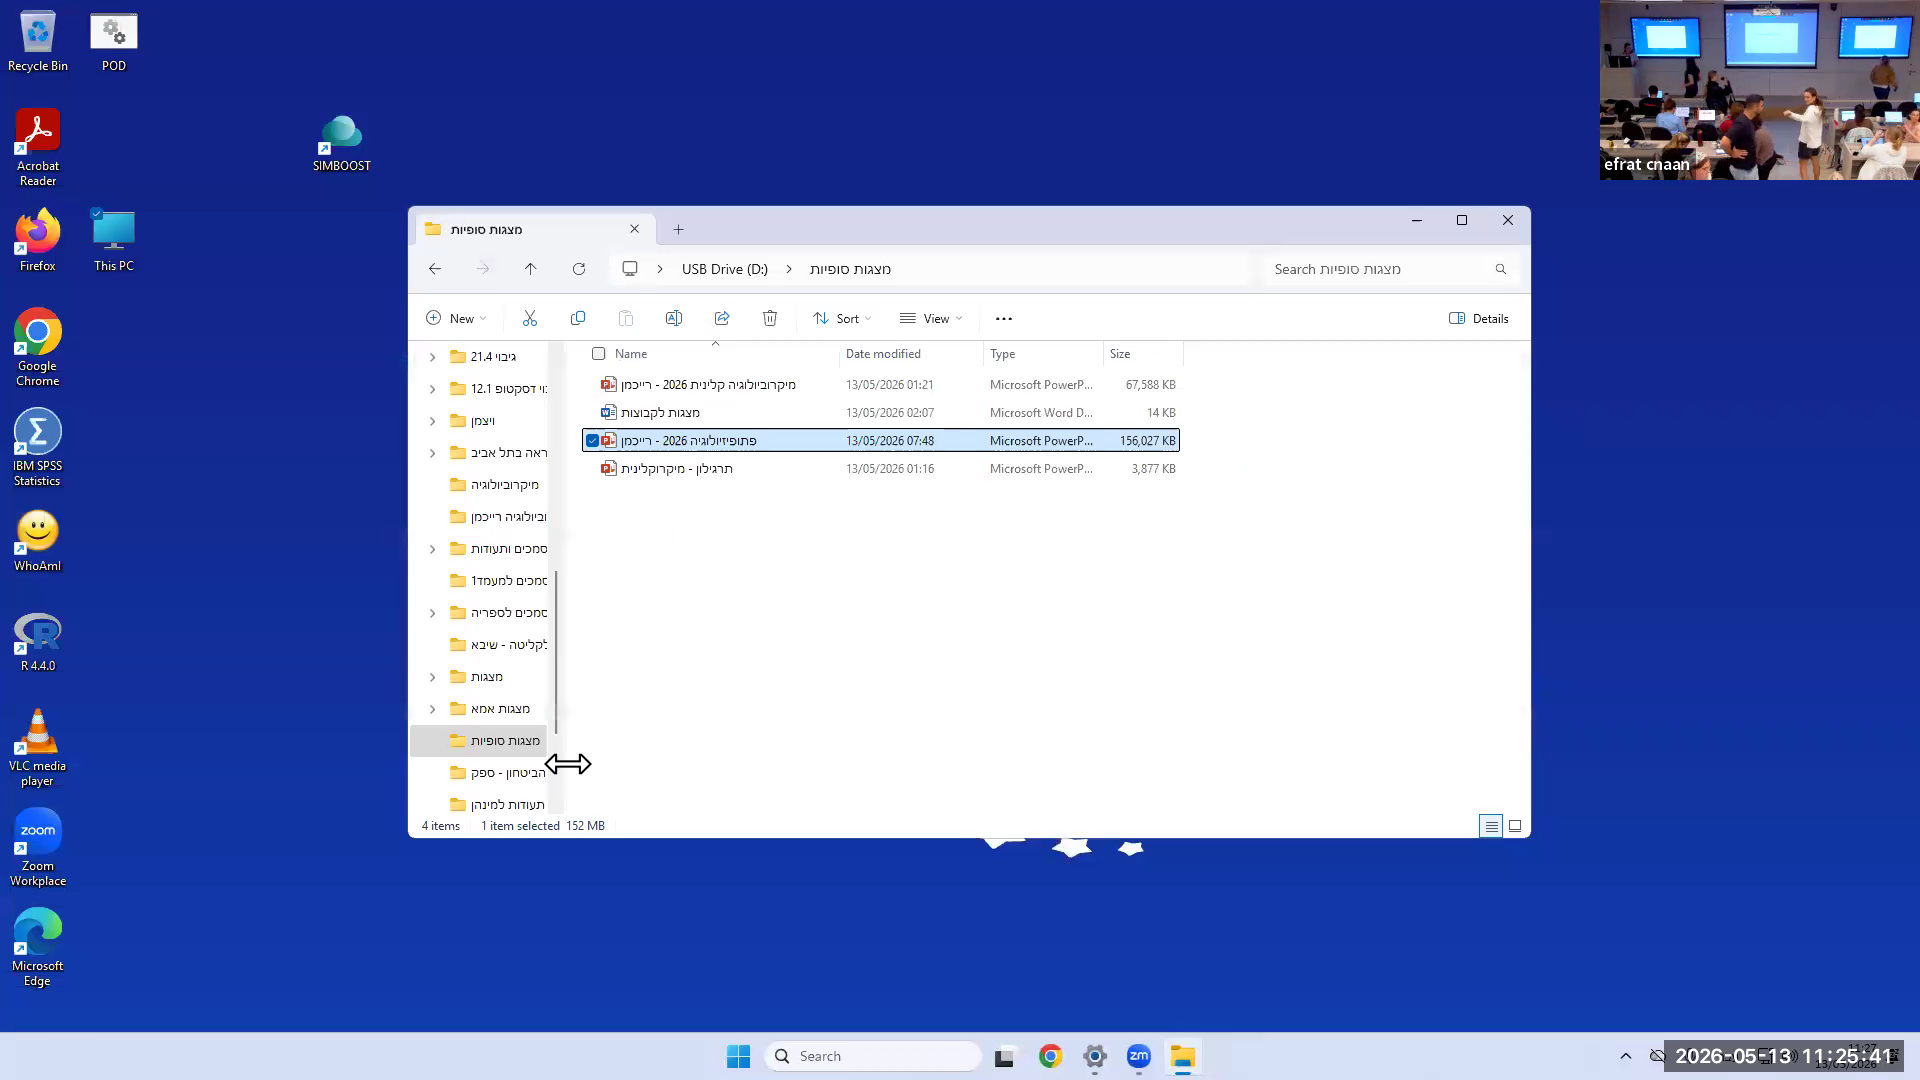The height and width of the screenshot is (1080, 1920).
Task: Toggle the Details pane button
Action: click(1479, 318)
